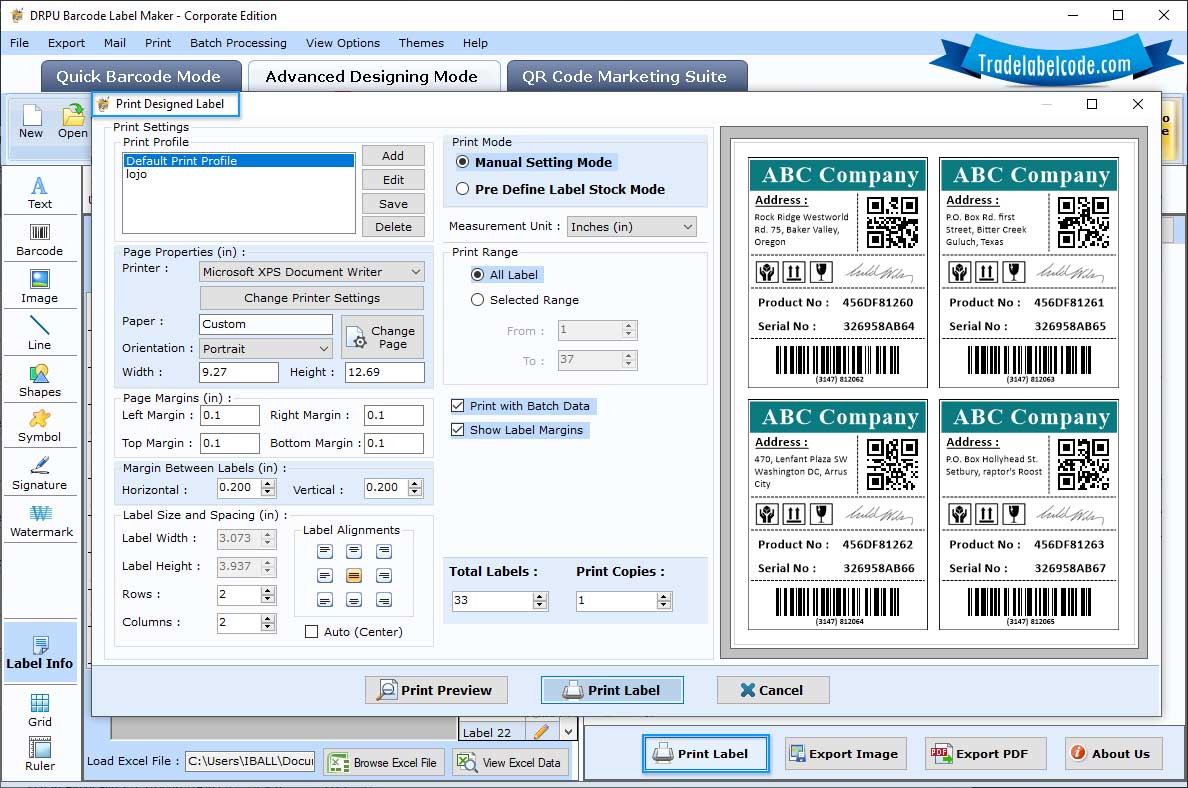This screenshot has width=1188, height=788.
Task: Open the Themes menu
Action: [421, 43]
